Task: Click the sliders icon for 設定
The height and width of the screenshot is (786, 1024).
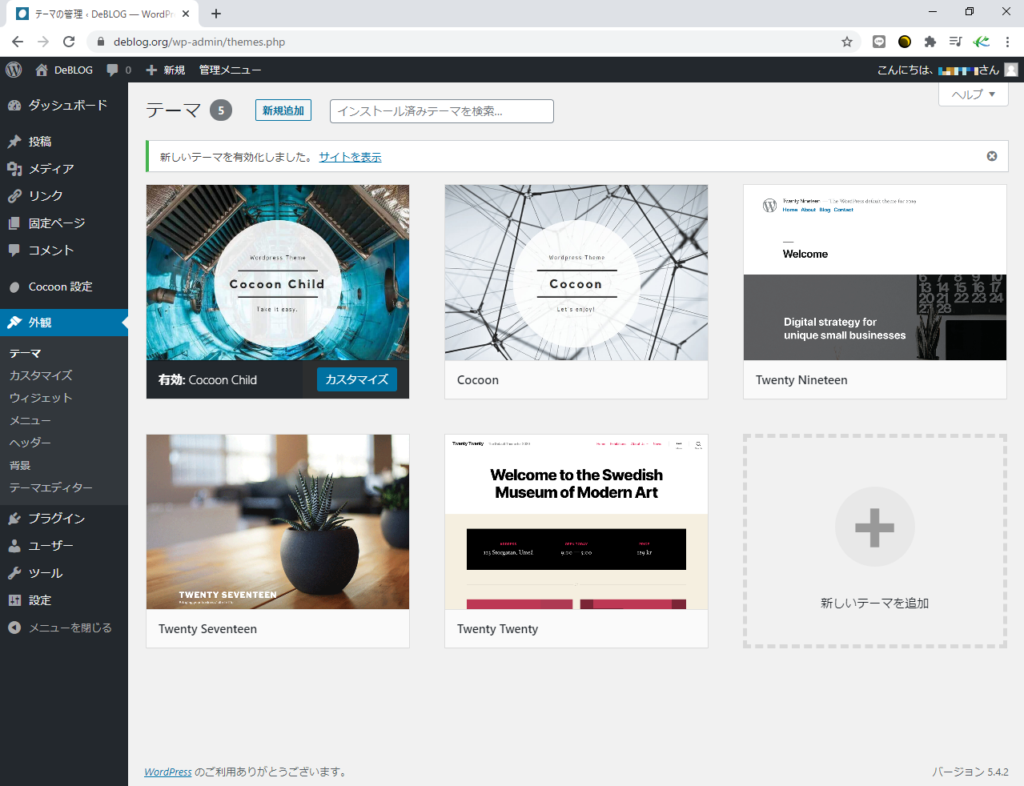Action: [x=14, y=601]
